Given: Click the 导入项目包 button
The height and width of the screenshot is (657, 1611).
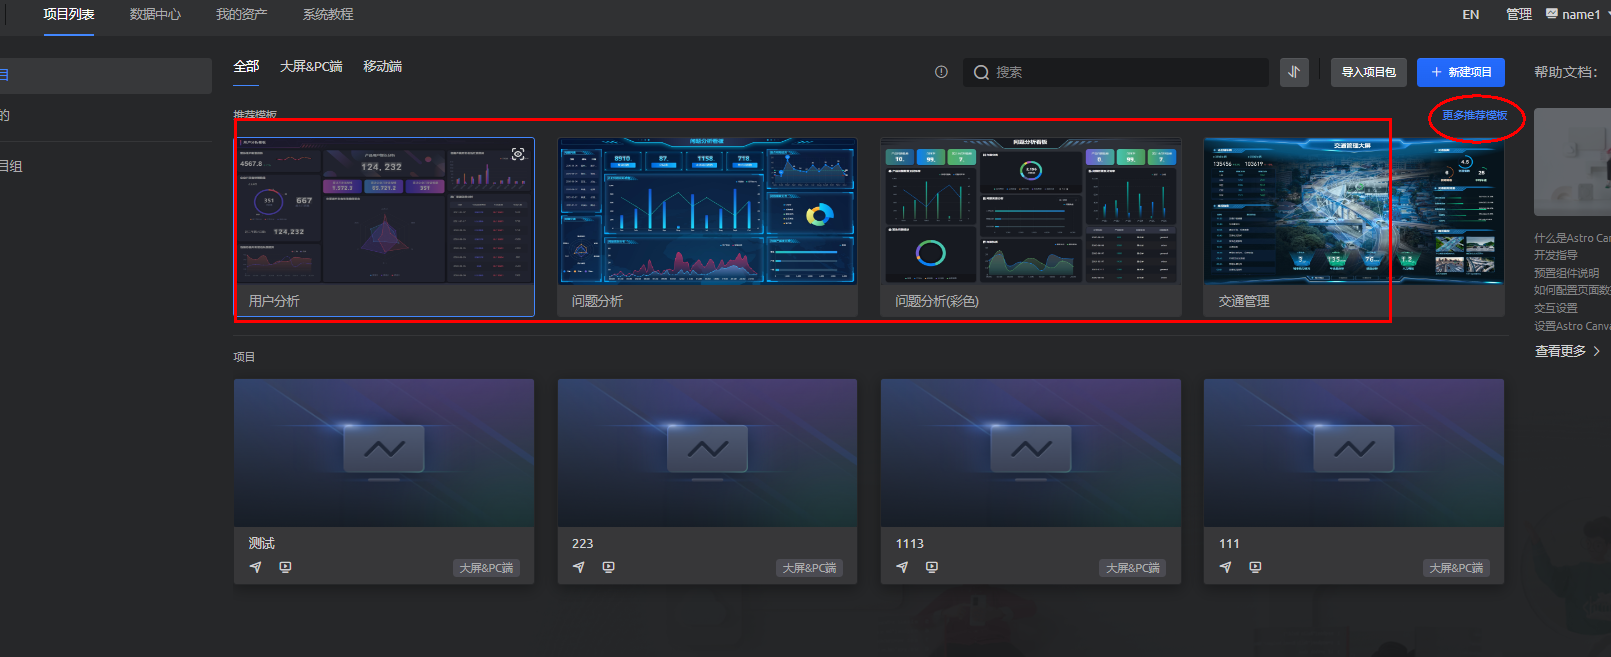Looking at the screenshot, I should pyautogui.click(x=1369, y=72).
